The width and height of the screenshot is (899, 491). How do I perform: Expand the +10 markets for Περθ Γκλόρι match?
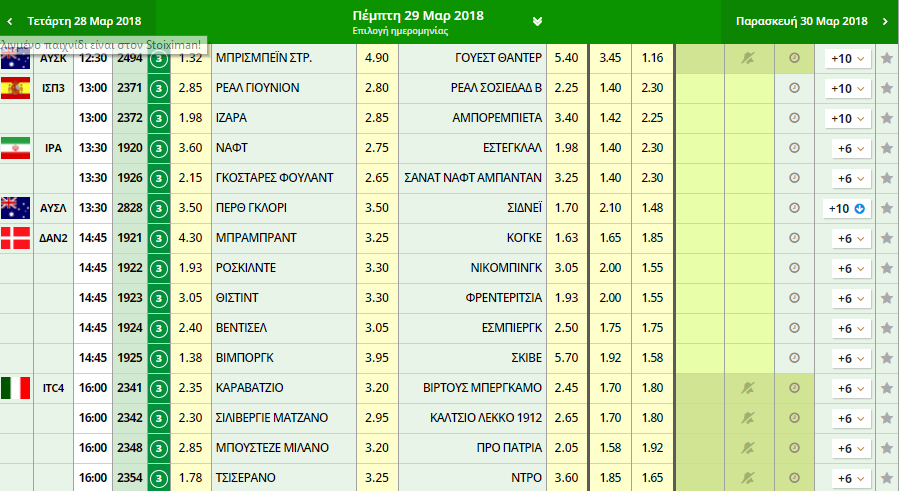[846, 208]
